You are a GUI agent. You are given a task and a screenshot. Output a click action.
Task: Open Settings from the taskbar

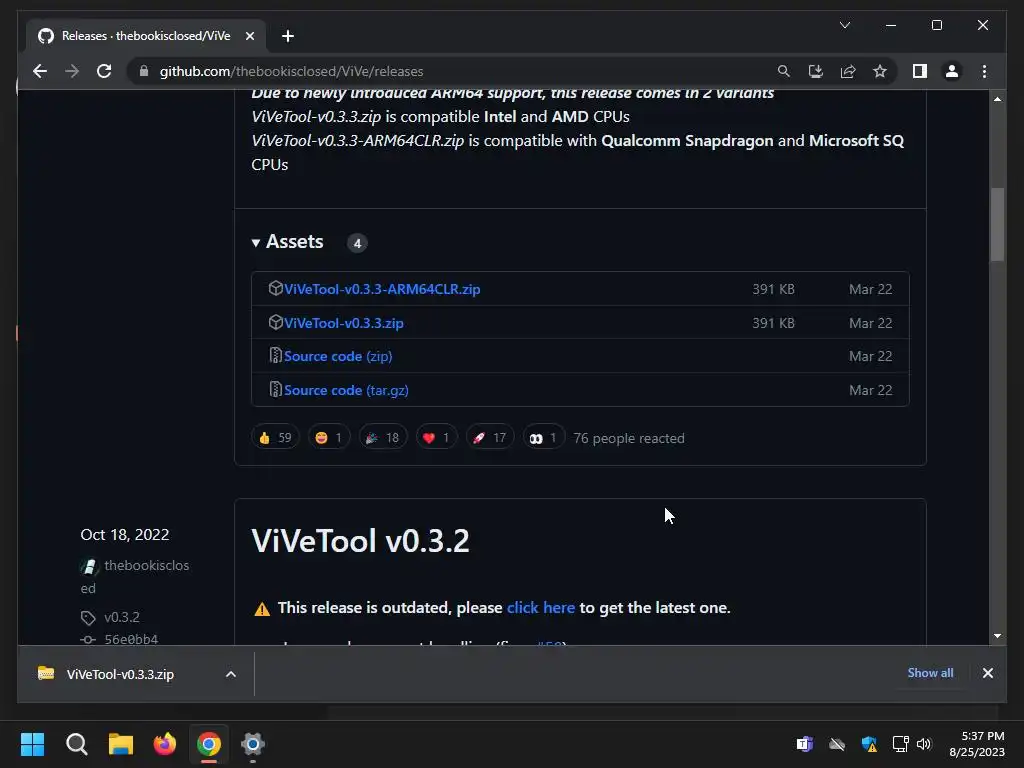(253, 744)
